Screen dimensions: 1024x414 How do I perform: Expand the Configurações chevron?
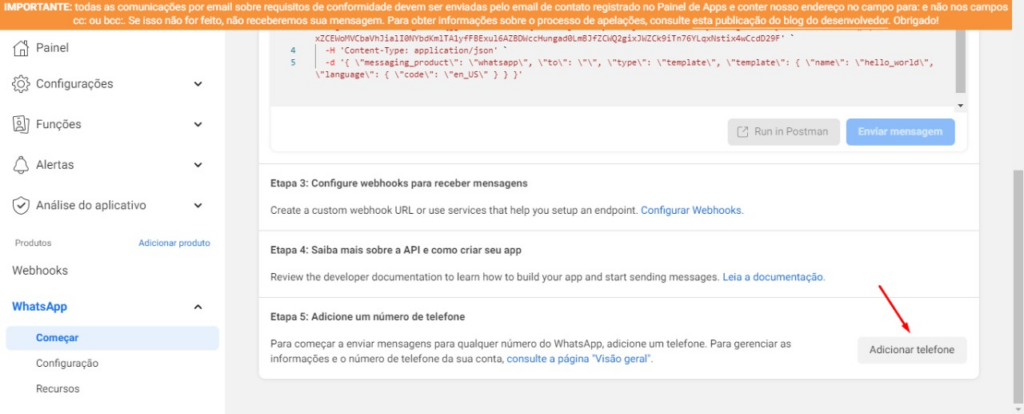196,84
